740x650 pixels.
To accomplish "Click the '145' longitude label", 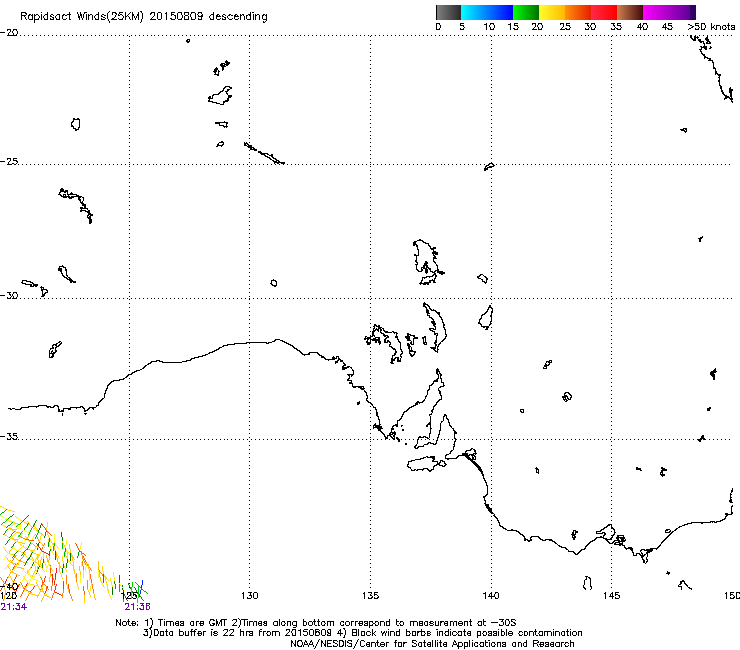I will [612, 596].
